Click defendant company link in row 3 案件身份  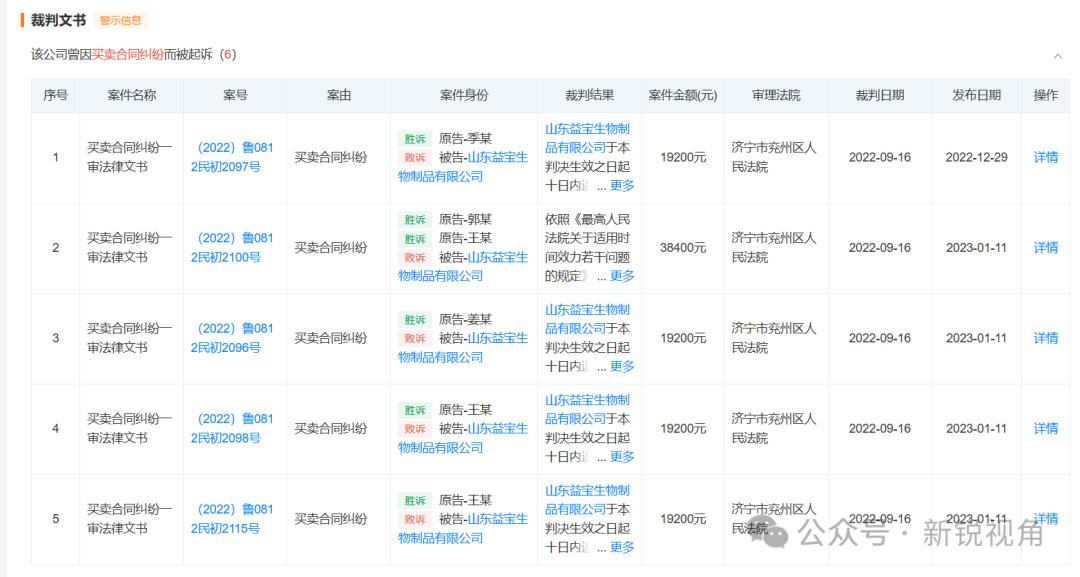[x=463, y=348]
